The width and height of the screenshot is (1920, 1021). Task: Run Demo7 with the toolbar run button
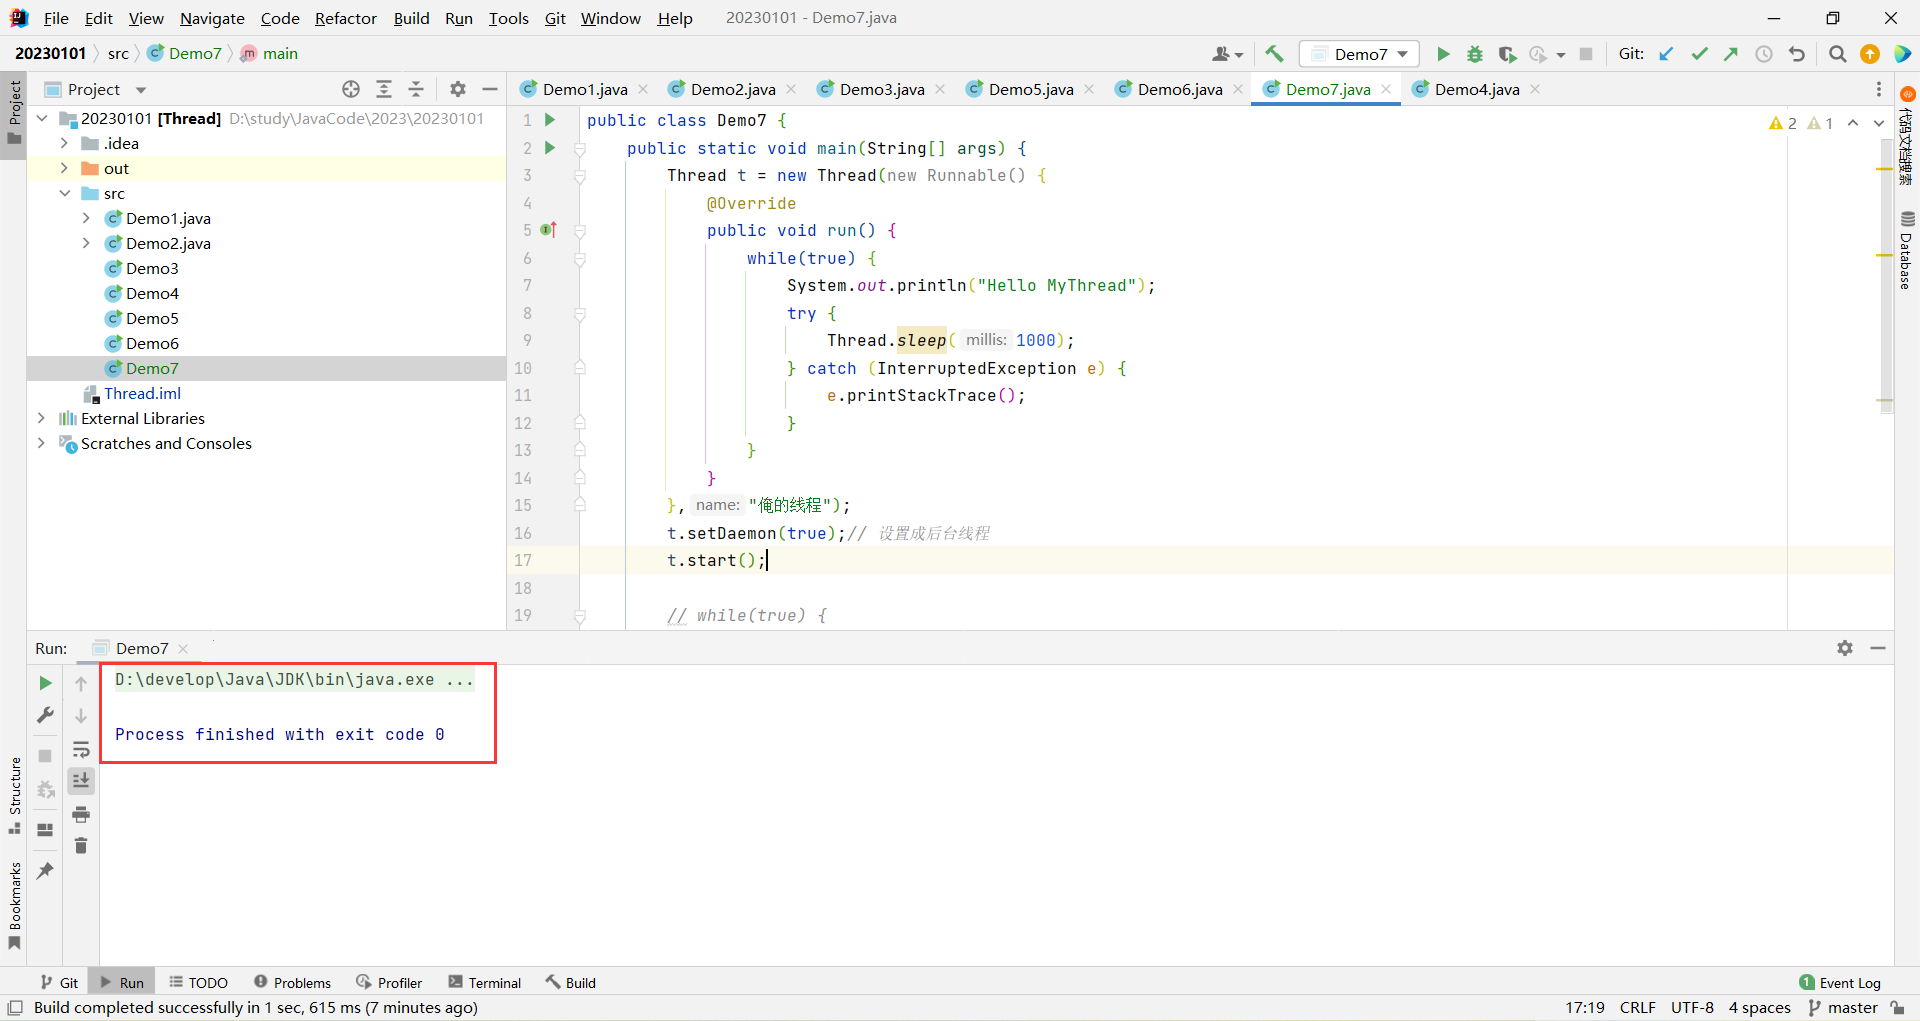click(x=1443, y=54)
